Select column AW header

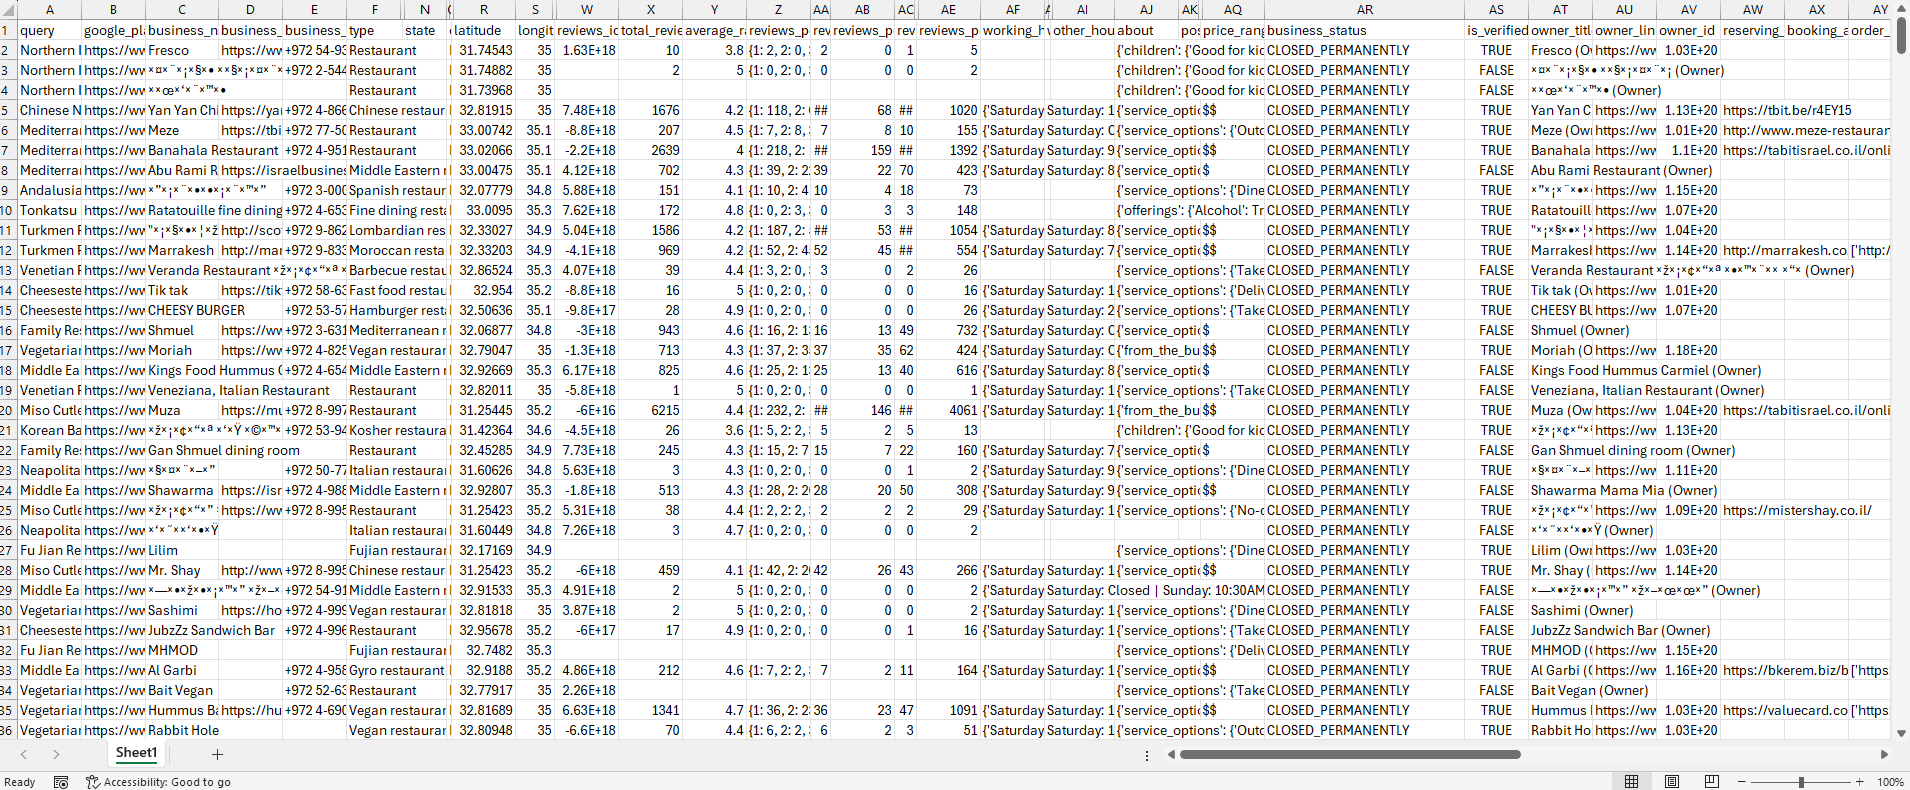coord(1753,10)
